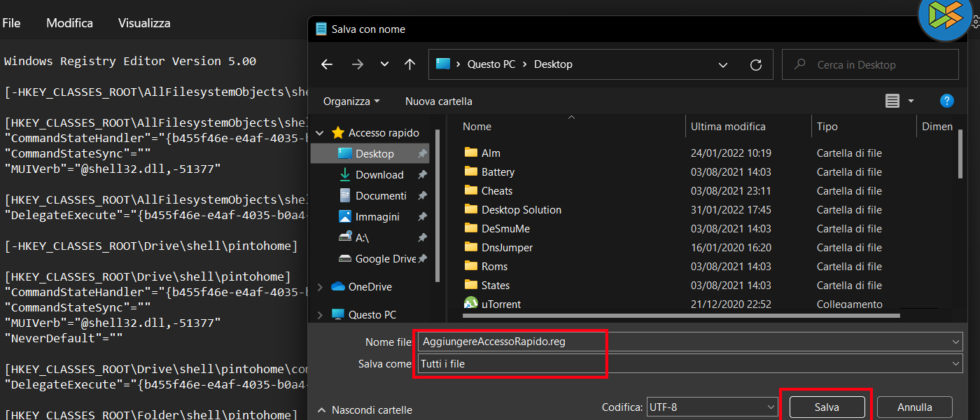980x420 pixels.
Task: Expand the OneDrive tree node
Action: (320, 287)
